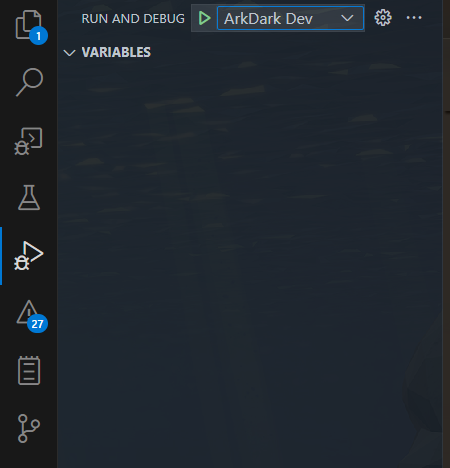Open the notepad icon in activity bar
450x468 pixels.
(x=29, y=370)
